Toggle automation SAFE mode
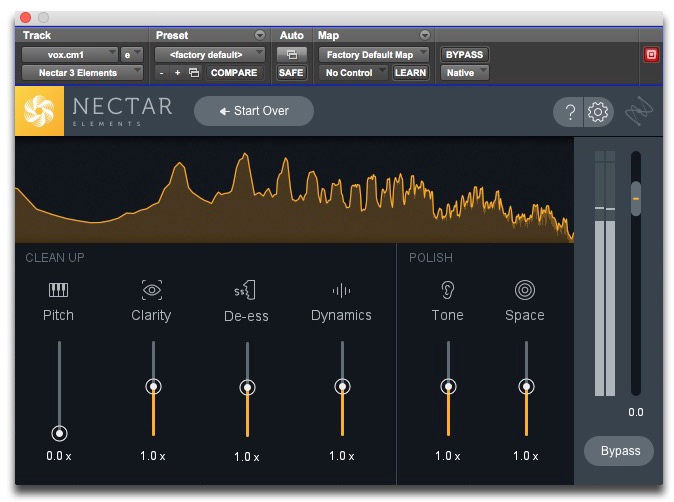Viewport: 674px width, 502px height. click(x=291, y=73)
